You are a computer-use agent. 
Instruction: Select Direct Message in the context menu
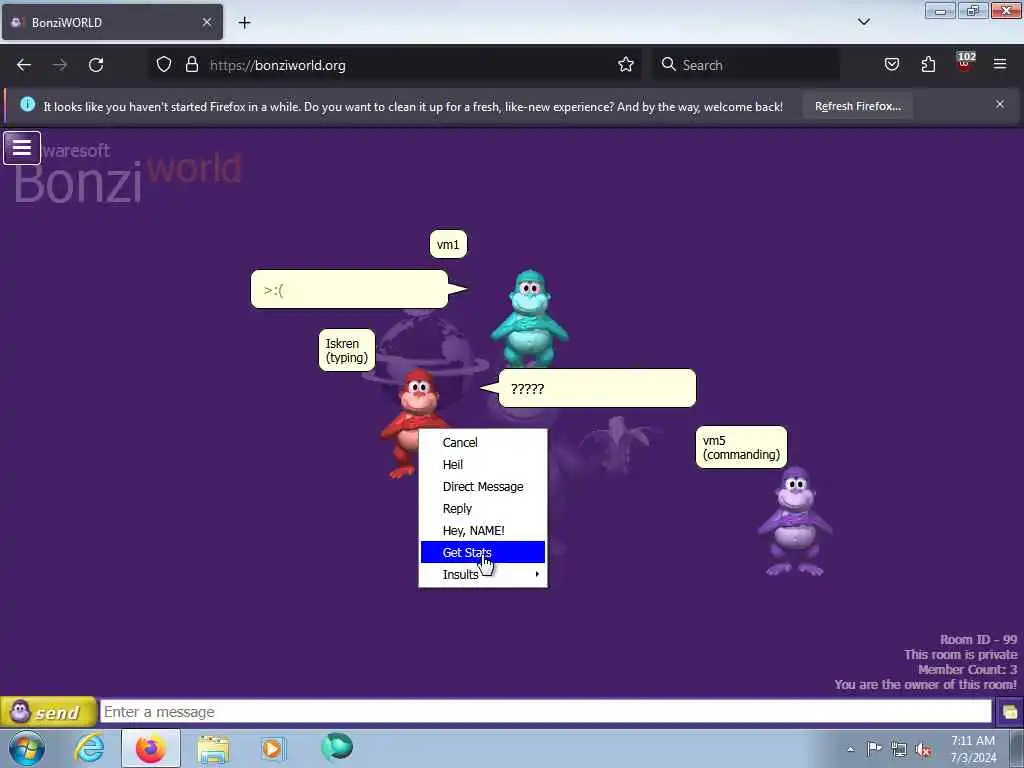pyautogui.click(x=483, y=487)
